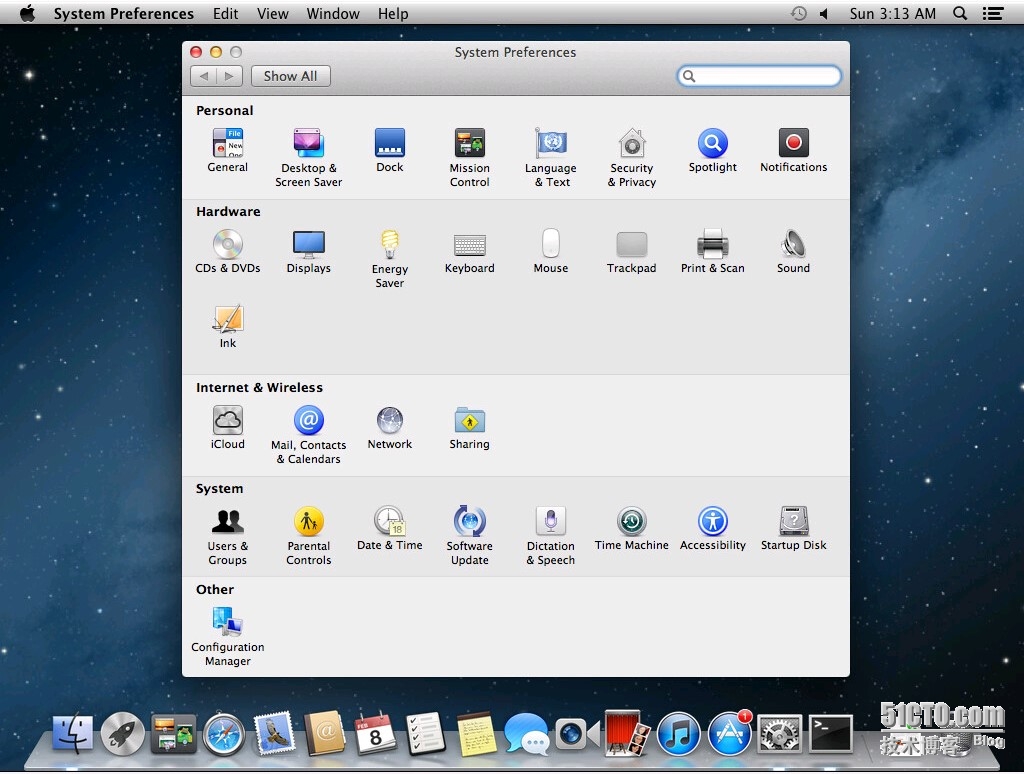Open the Notifications preference pane
Screen dimensions: 1024x774
click(793, 150)
